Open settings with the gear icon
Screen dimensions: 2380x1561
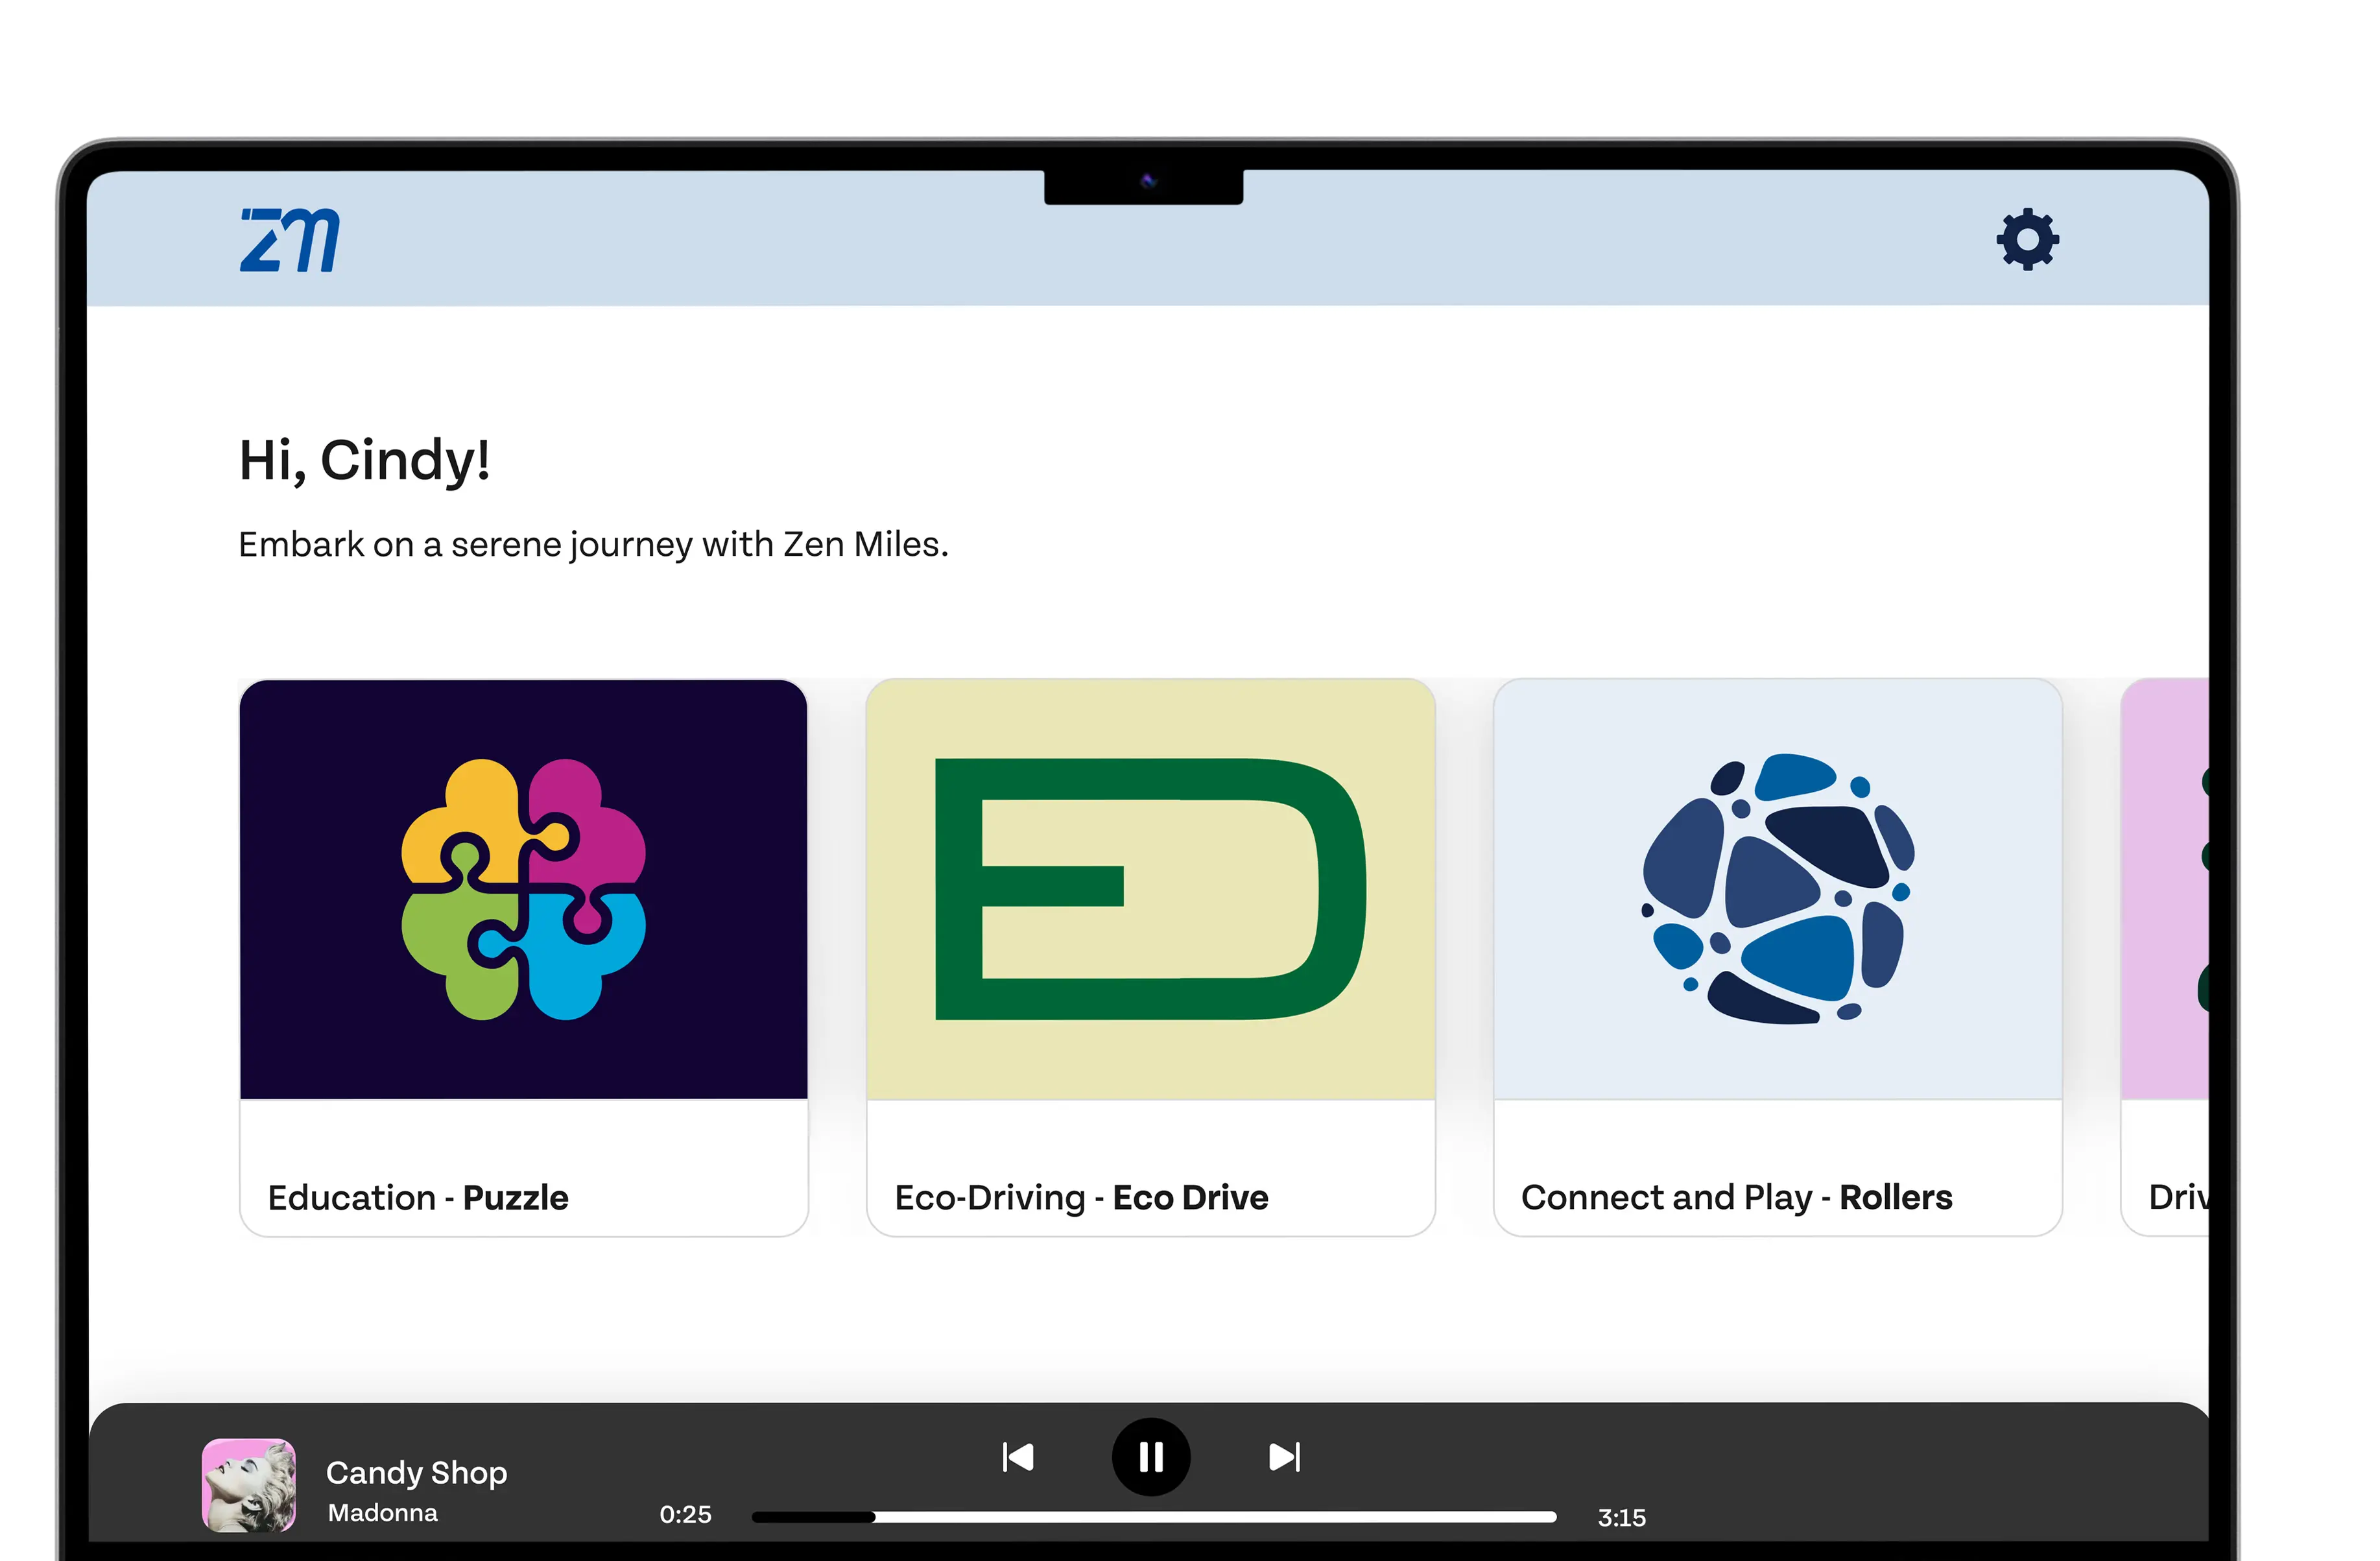click(2028, 239)
